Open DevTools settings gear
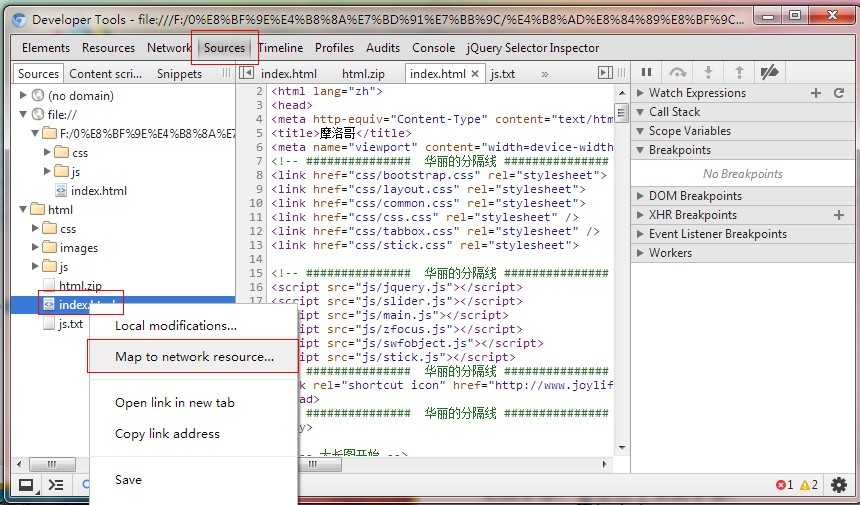The height and width of the screenshot is (505, 860). tap(839, 485)
